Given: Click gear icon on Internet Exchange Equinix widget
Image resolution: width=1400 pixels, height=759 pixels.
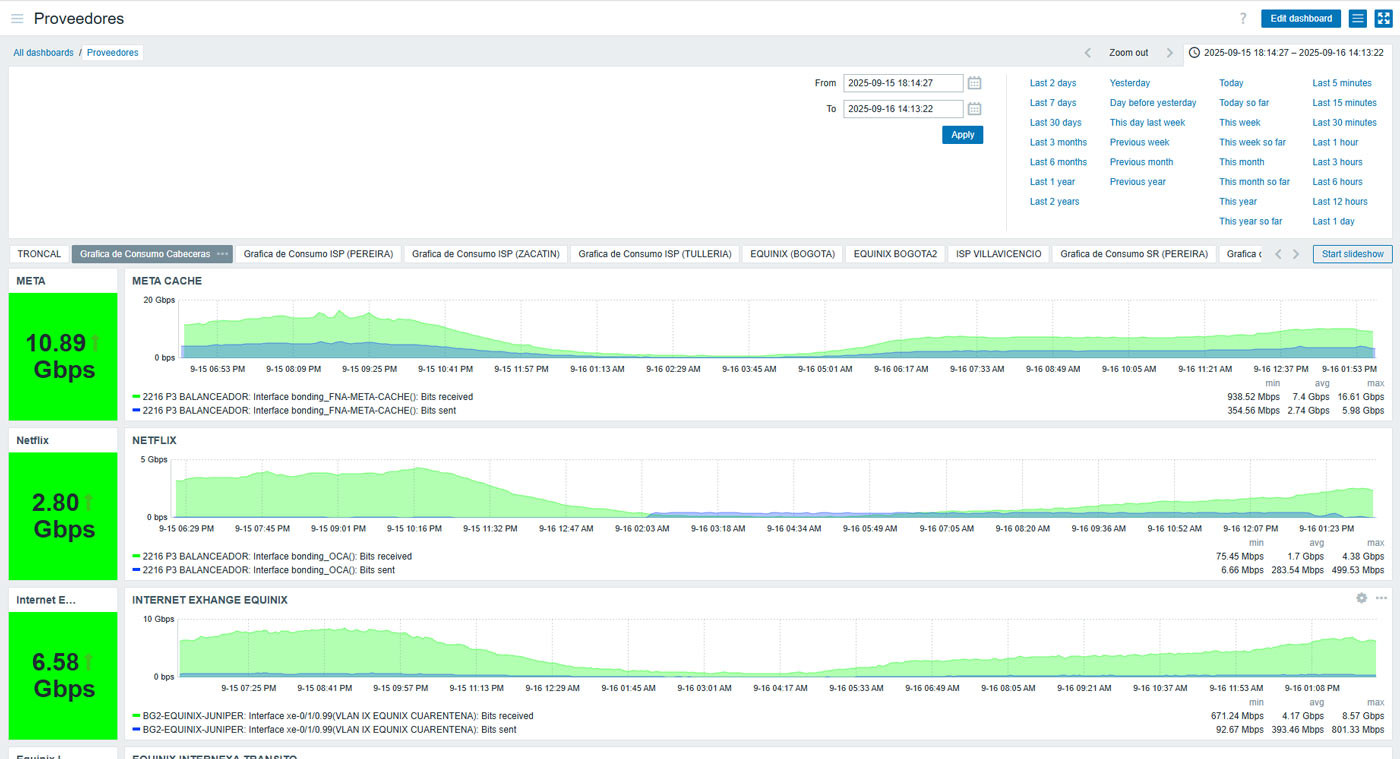Looking at the screenshot, I should (x=1361, y=598).
